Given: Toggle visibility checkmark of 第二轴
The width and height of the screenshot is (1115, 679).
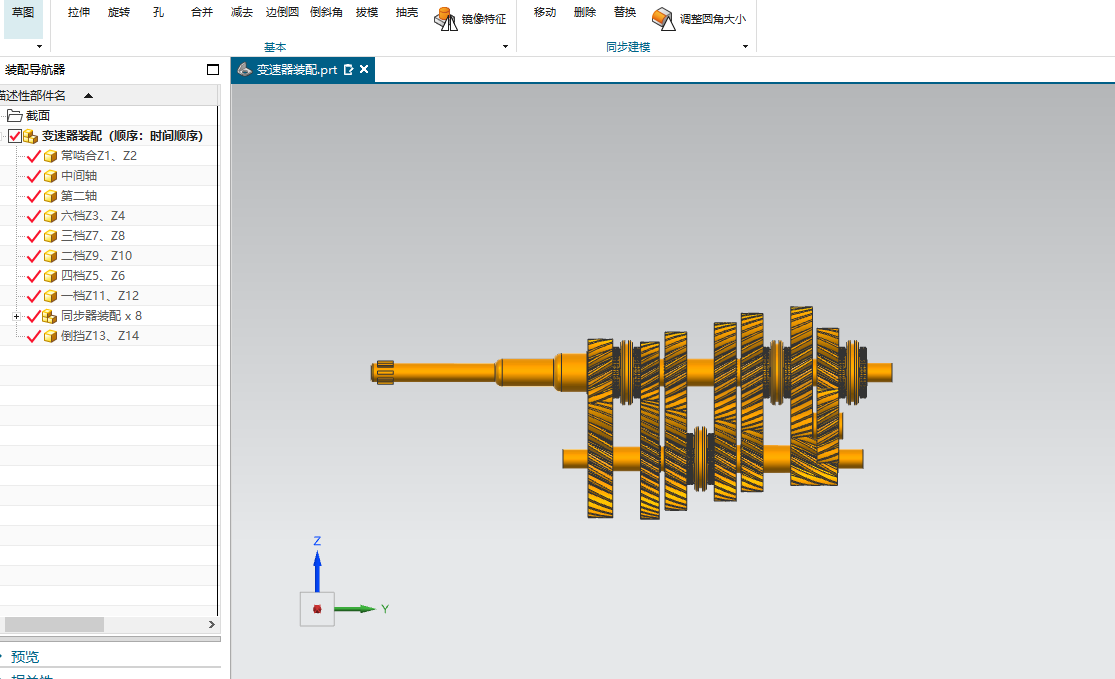Looking at the screenshot, I should click(x=33, y=196).
